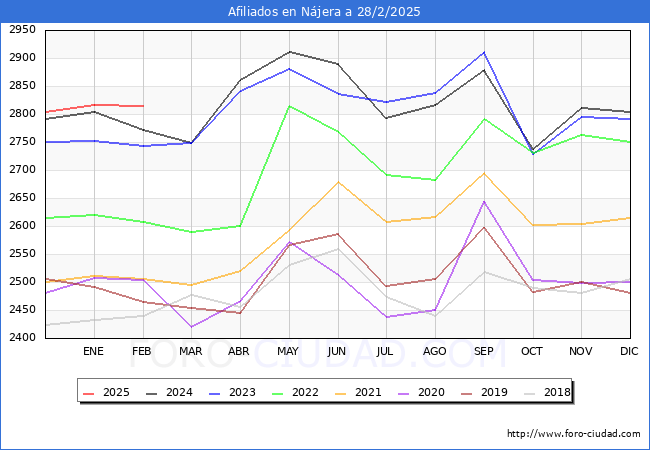Click the SEP month axis label

(484, 351)
